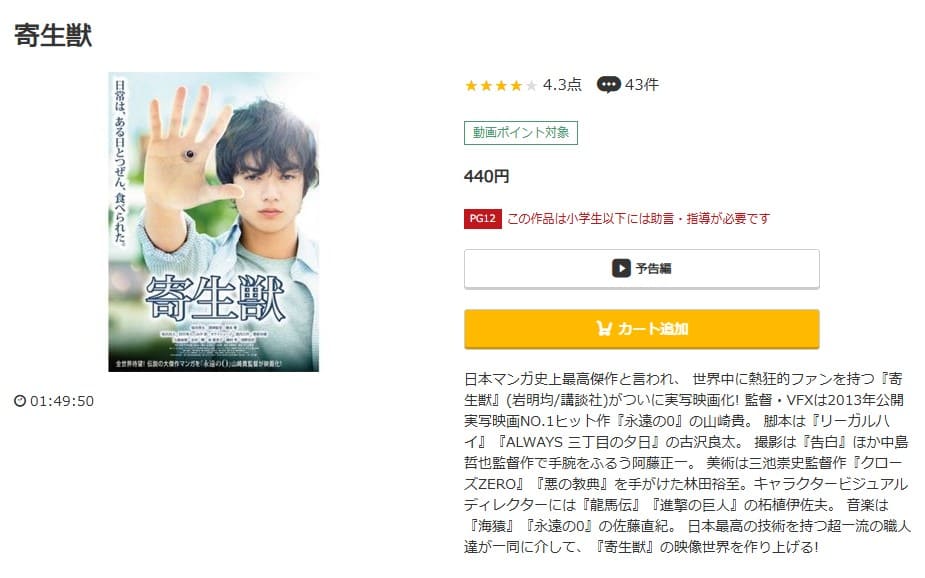Image resolution: width=925 pixels, height=578 pixels.
Task: Click the red PG12 rating badge
Action: (x=483, y=219)
